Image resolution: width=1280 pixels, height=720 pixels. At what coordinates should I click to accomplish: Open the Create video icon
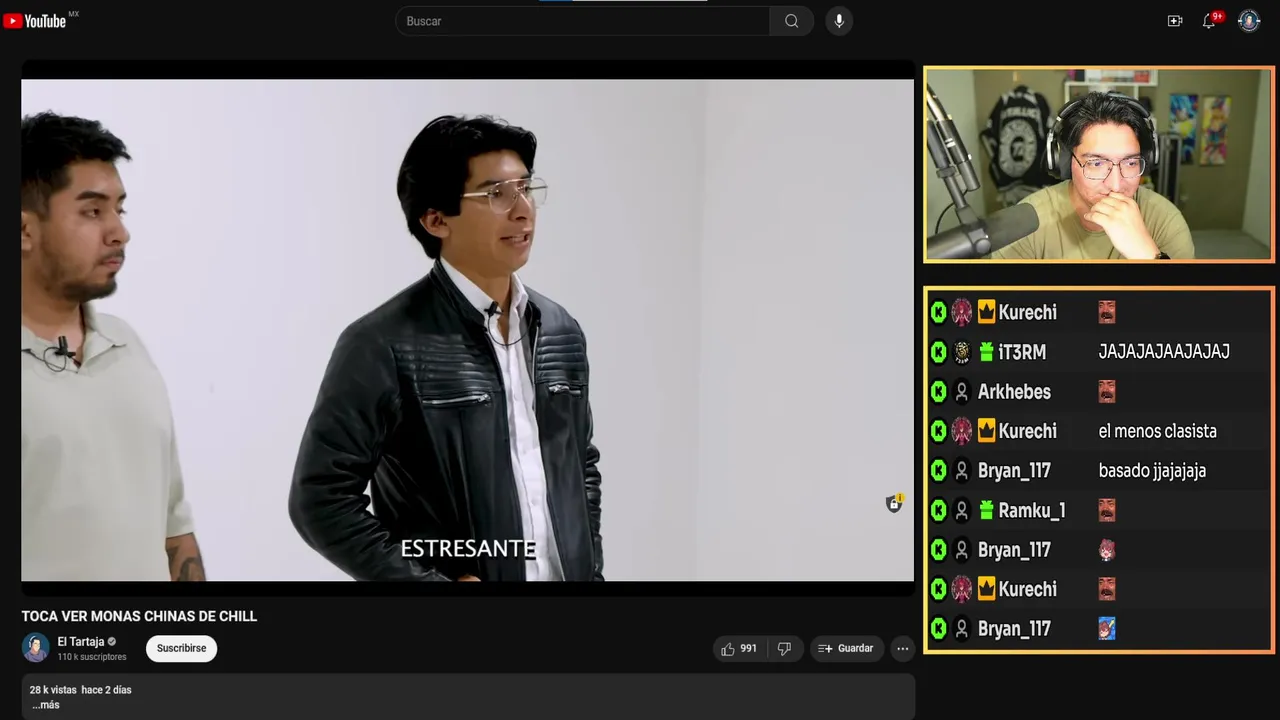click(1175, 21)
